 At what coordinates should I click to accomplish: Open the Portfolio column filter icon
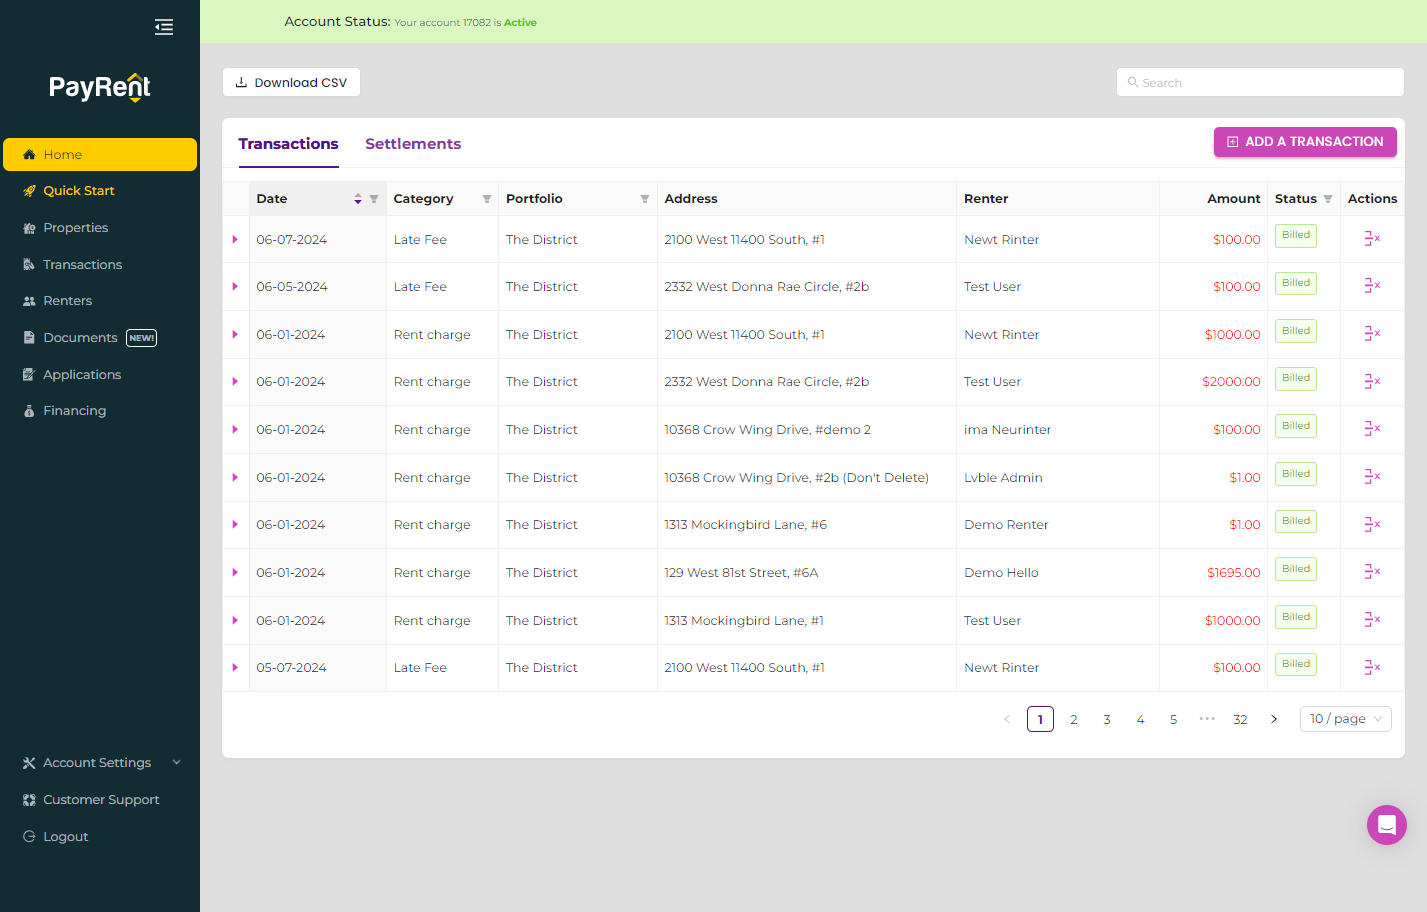point(645,199)
